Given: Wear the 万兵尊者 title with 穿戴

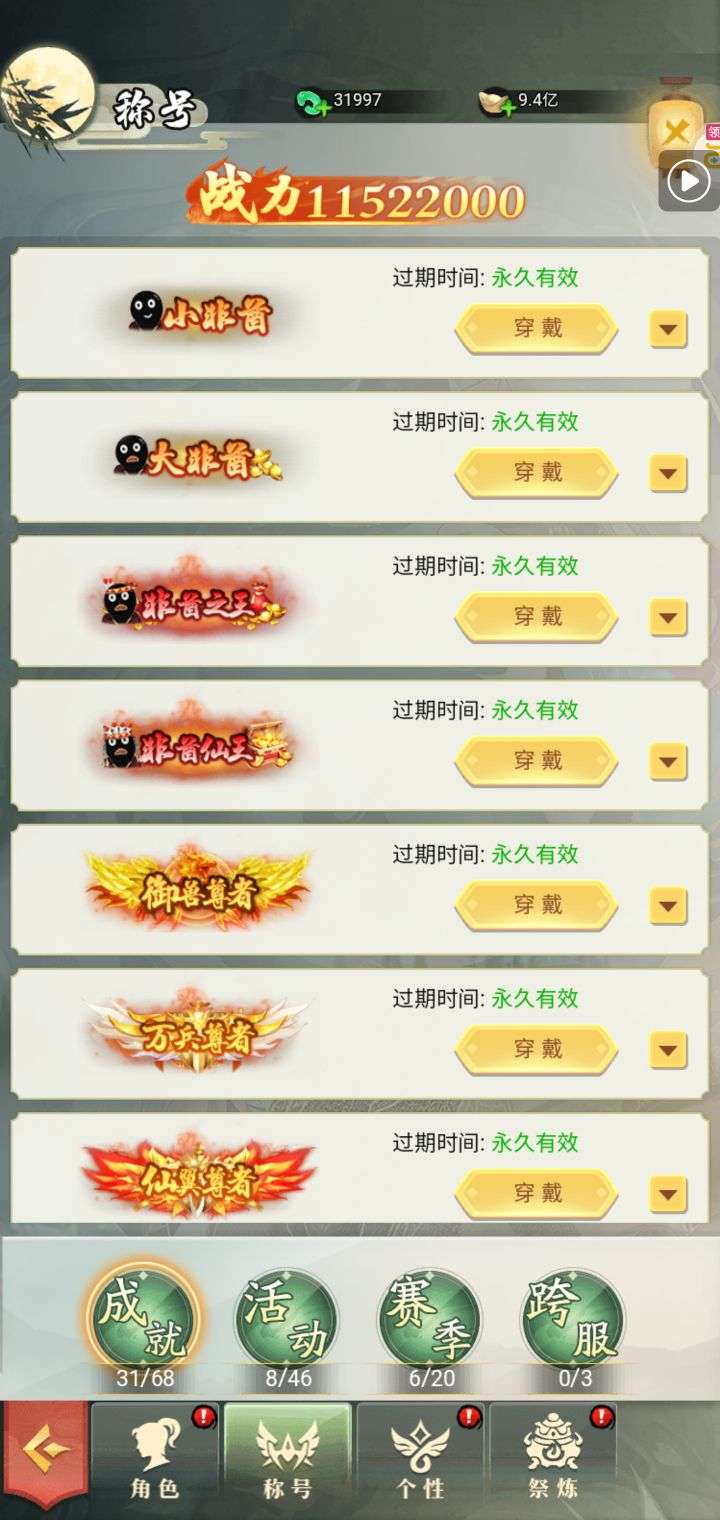Looking at the screenshot, I should 538,1049.
